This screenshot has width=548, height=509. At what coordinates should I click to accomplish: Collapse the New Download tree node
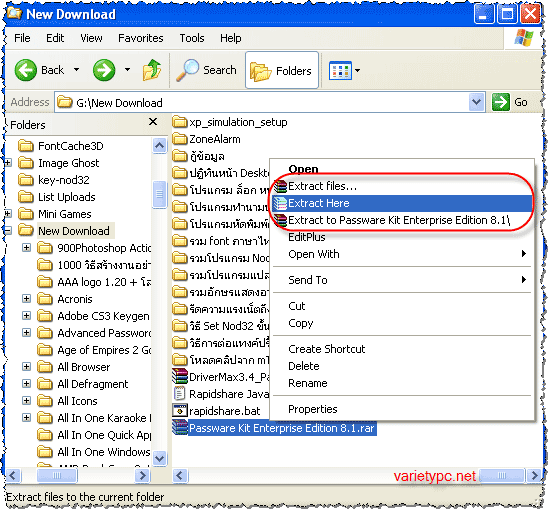(x=8, y=231)
